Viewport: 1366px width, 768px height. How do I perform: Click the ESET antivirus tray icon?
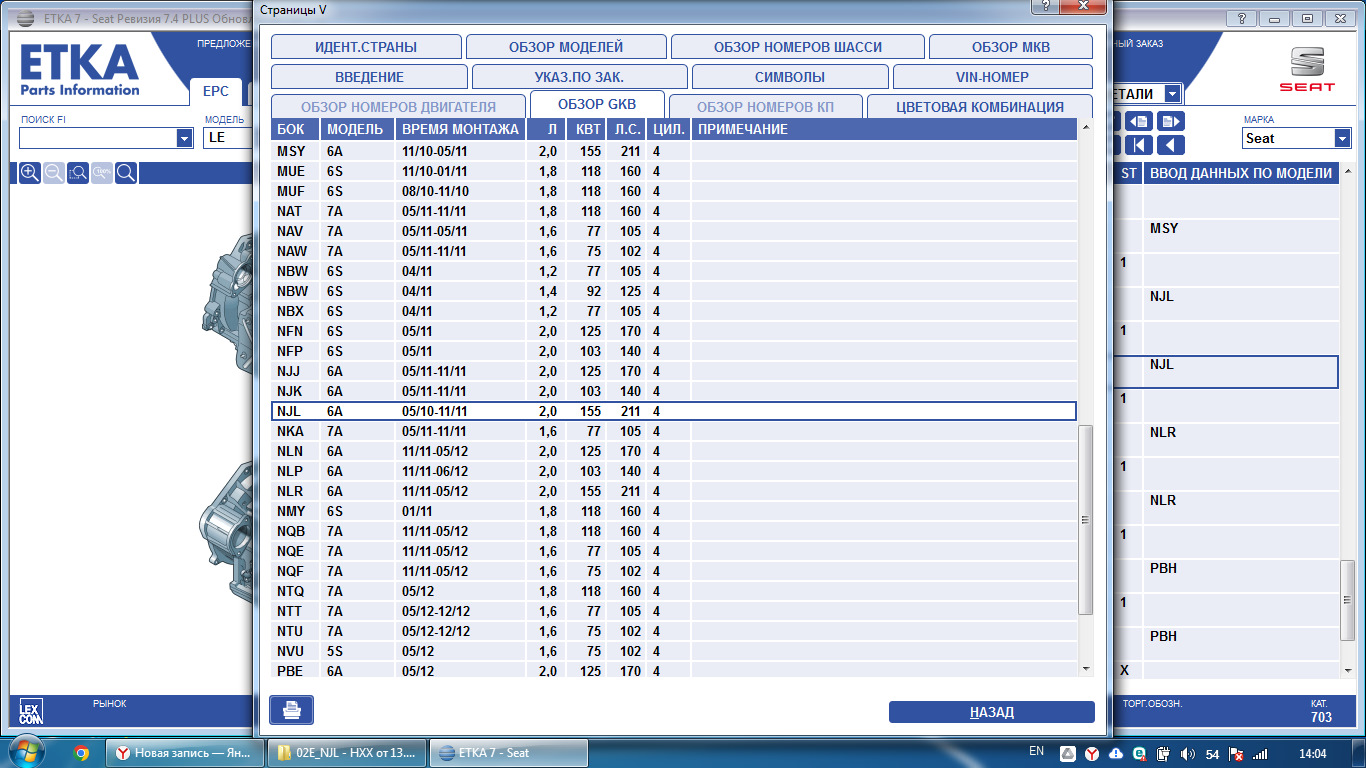pyautogui.click(x=1139, y=753)
